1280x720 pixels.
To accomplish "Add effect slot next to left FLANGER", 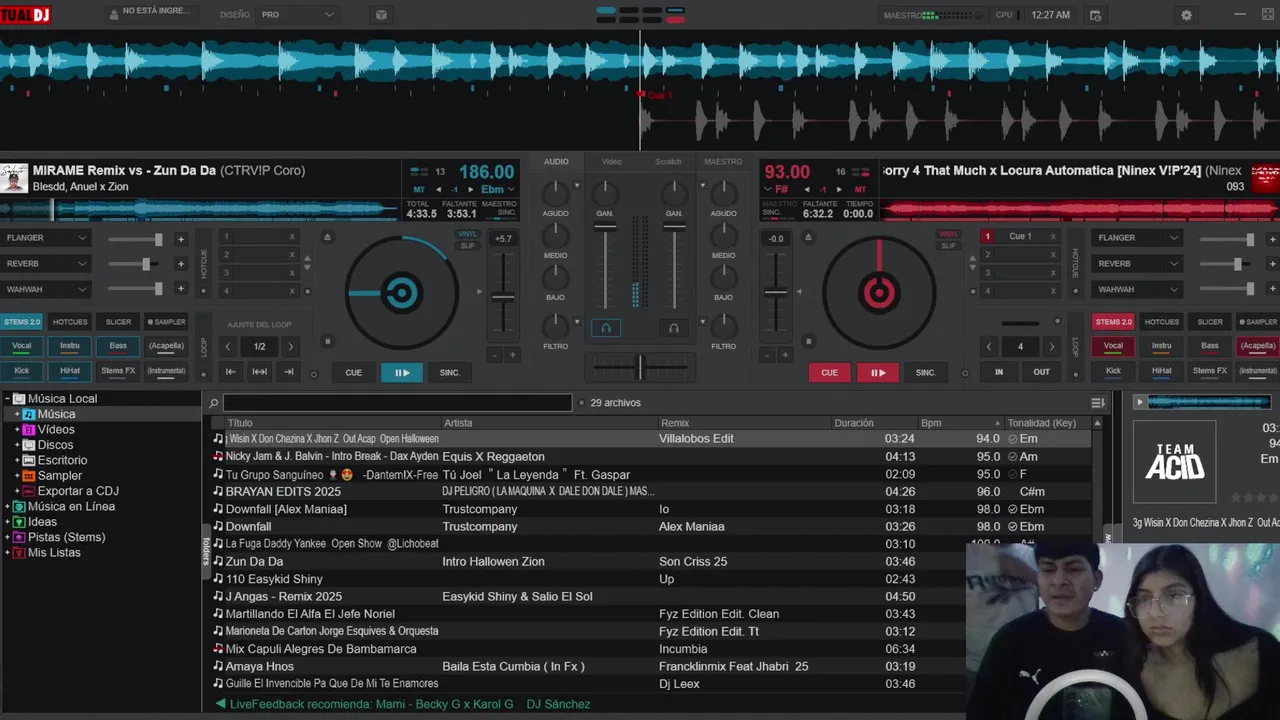I will (181, 239).
